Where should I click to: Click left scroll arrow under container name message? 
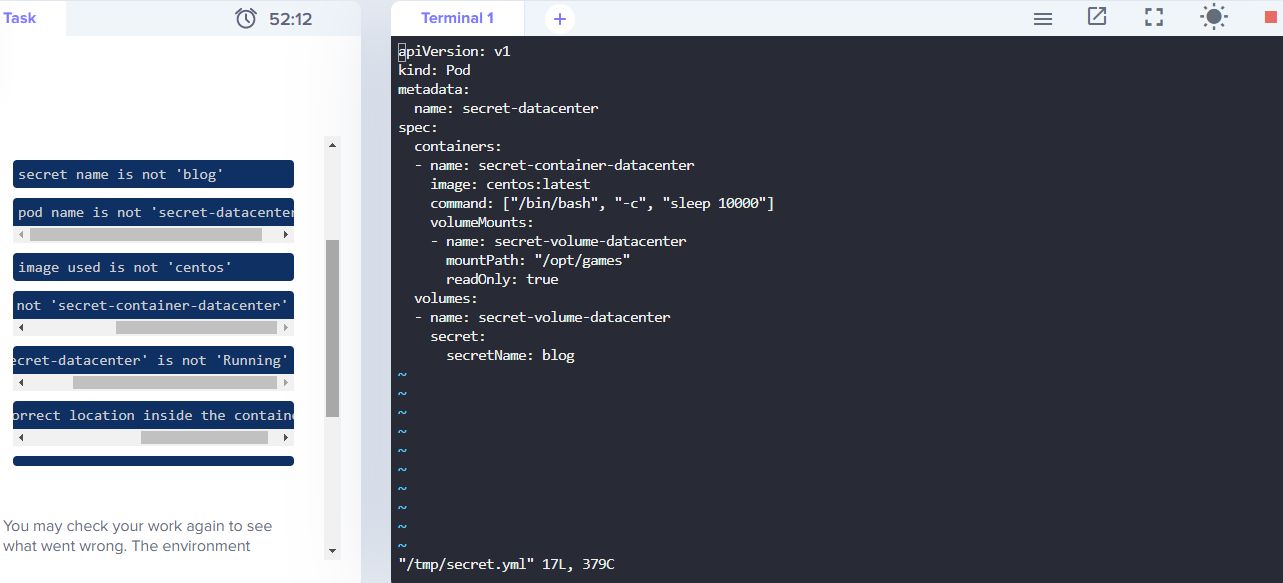(21, 328)
